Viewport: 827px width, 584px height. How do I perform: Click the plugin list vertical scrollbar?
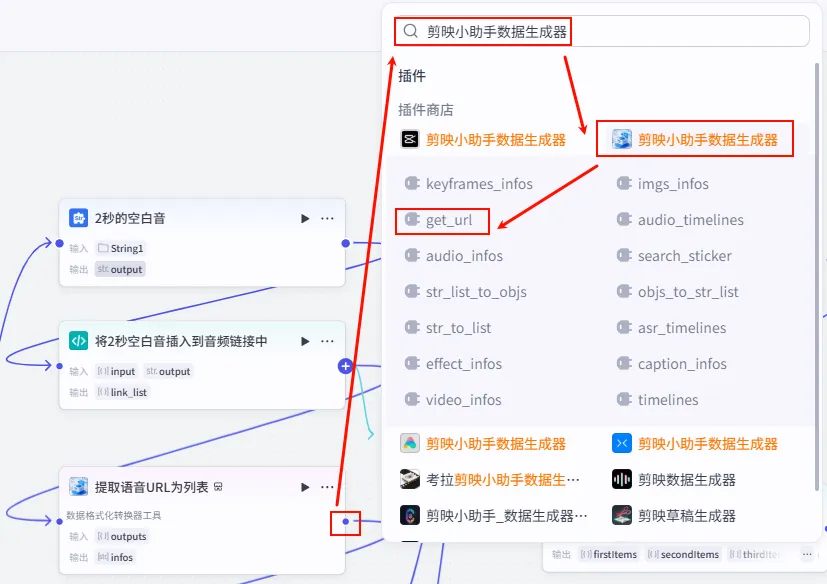(x=817, y=277)
